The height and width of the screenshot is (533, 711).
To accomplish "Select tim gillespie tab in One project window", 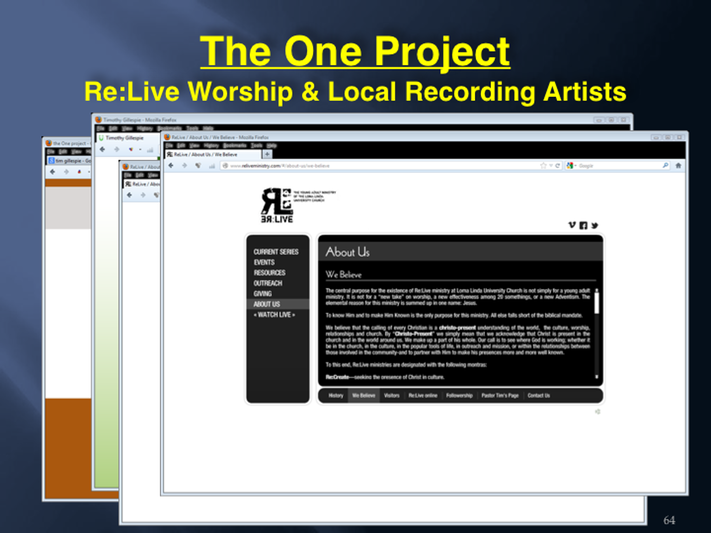I will click(69, 161).
